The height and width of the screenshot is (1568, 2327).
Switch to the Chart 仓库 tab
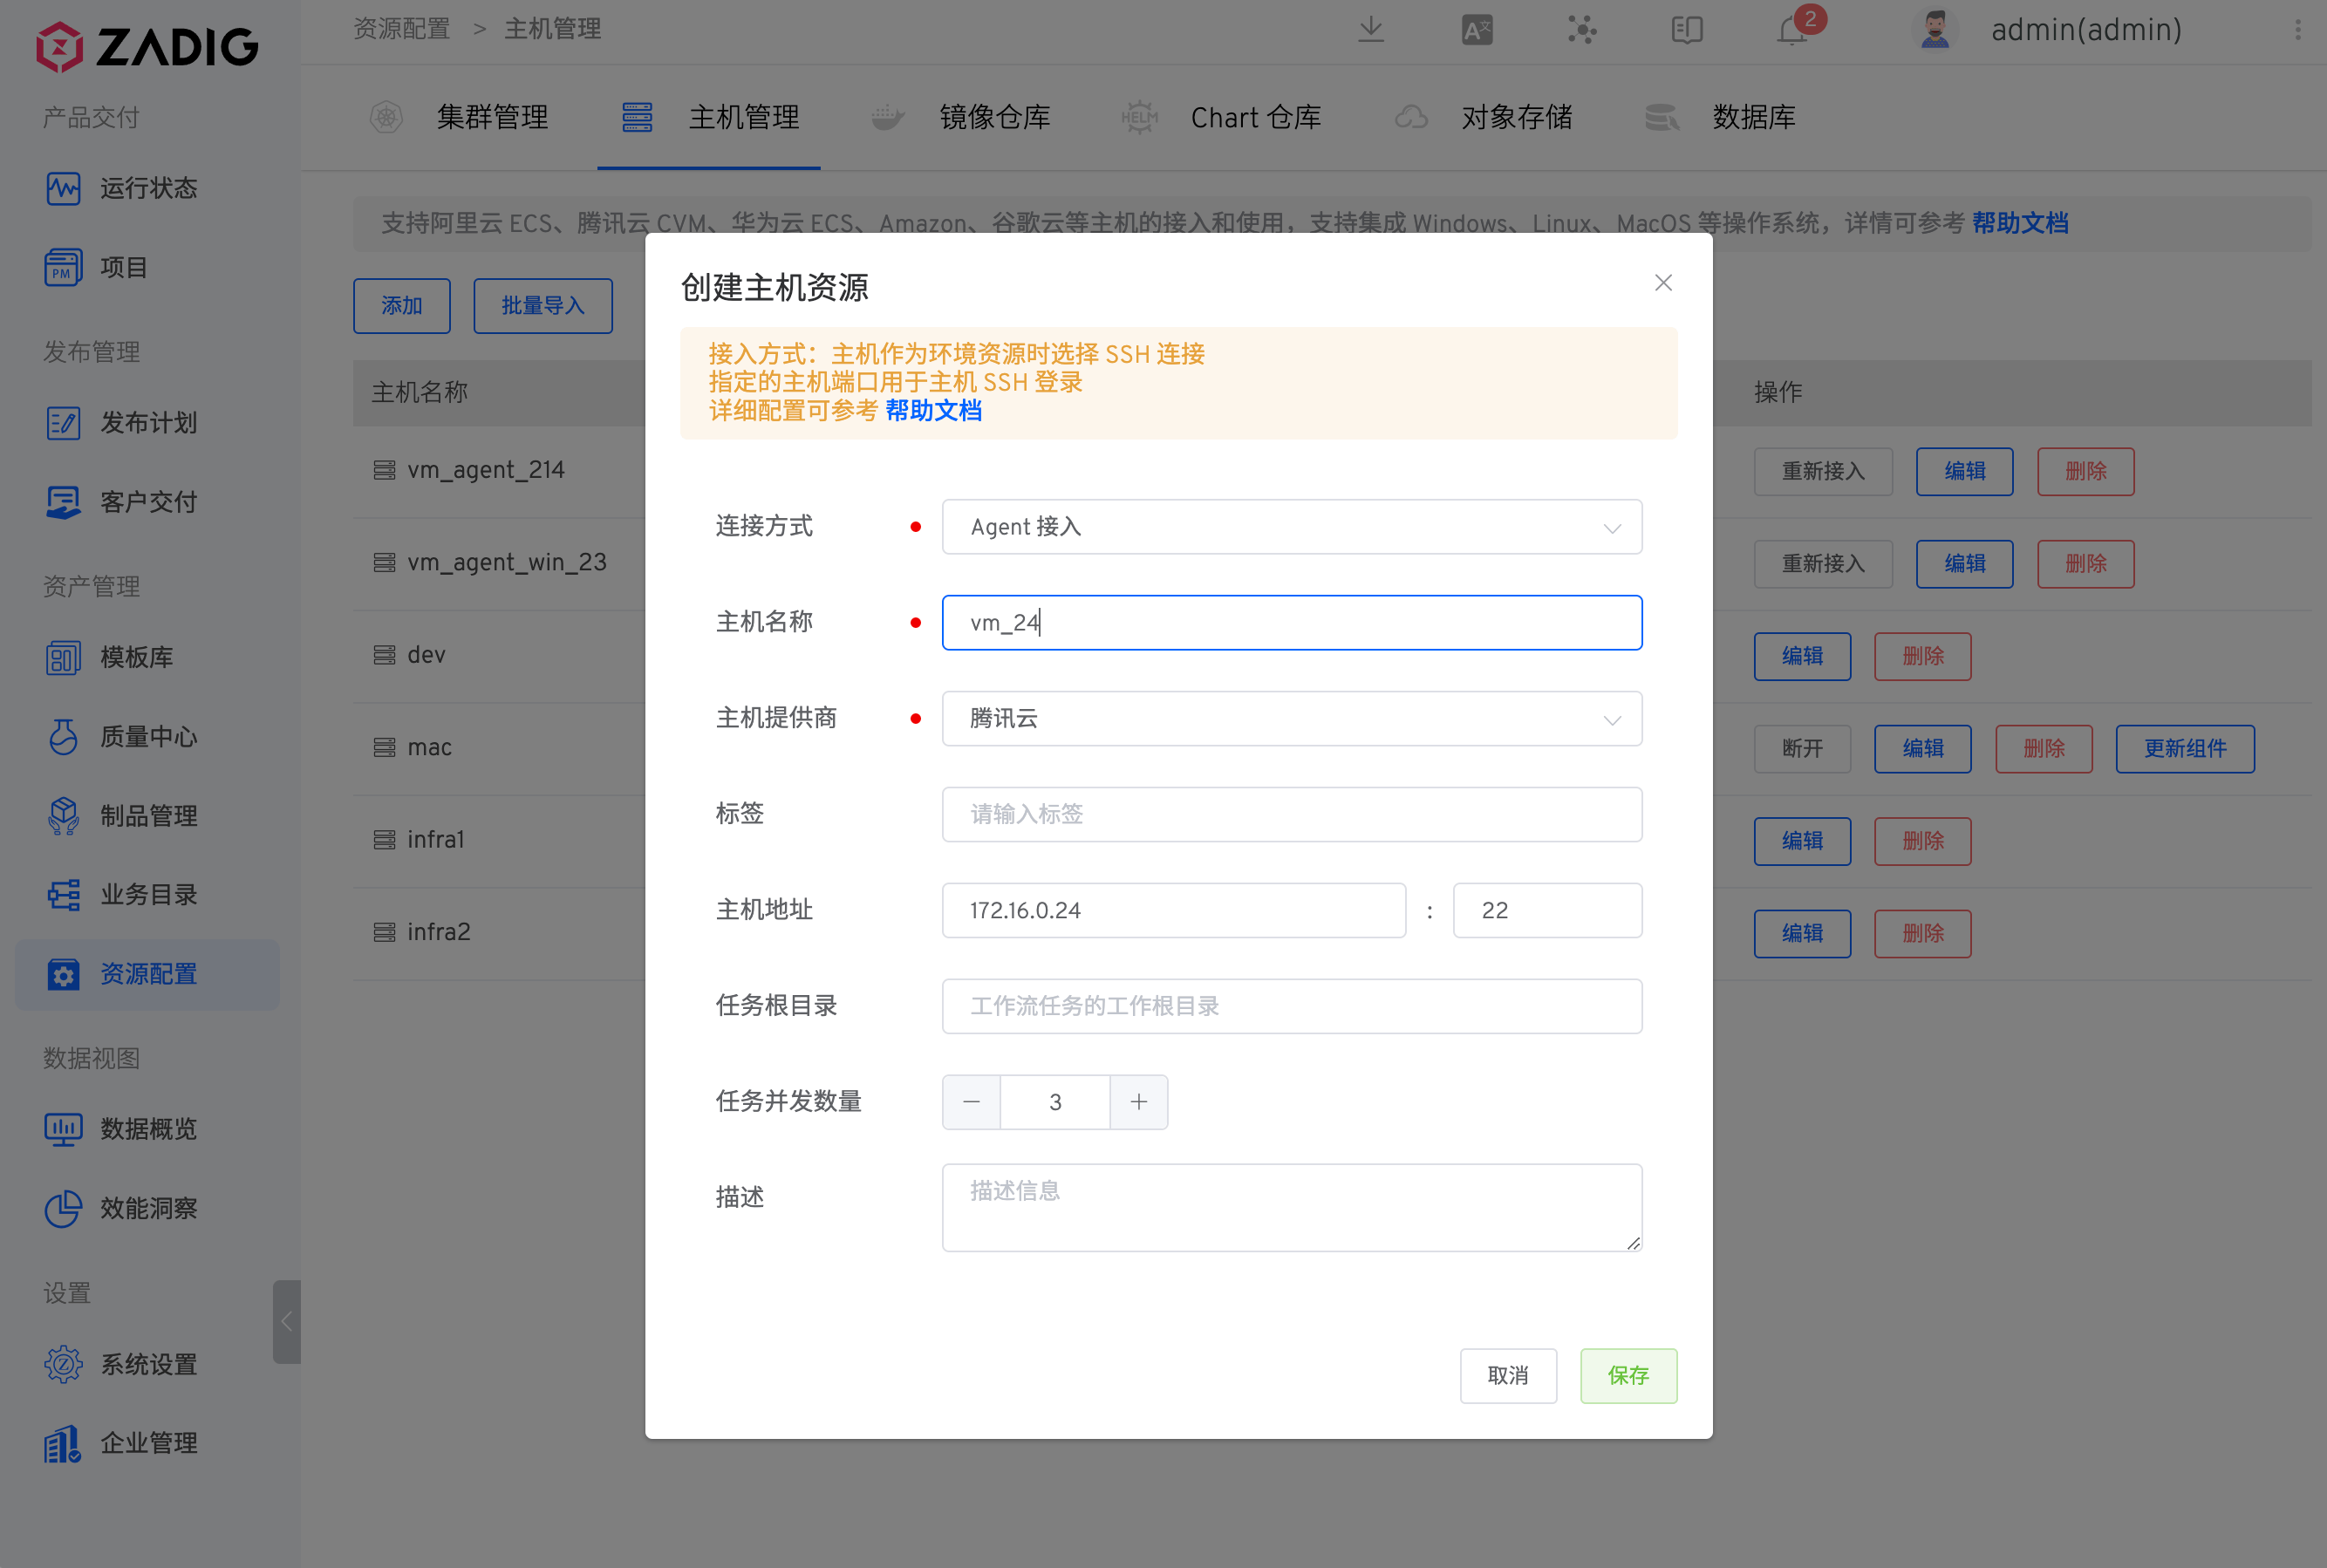click(x=1256, y=117)
